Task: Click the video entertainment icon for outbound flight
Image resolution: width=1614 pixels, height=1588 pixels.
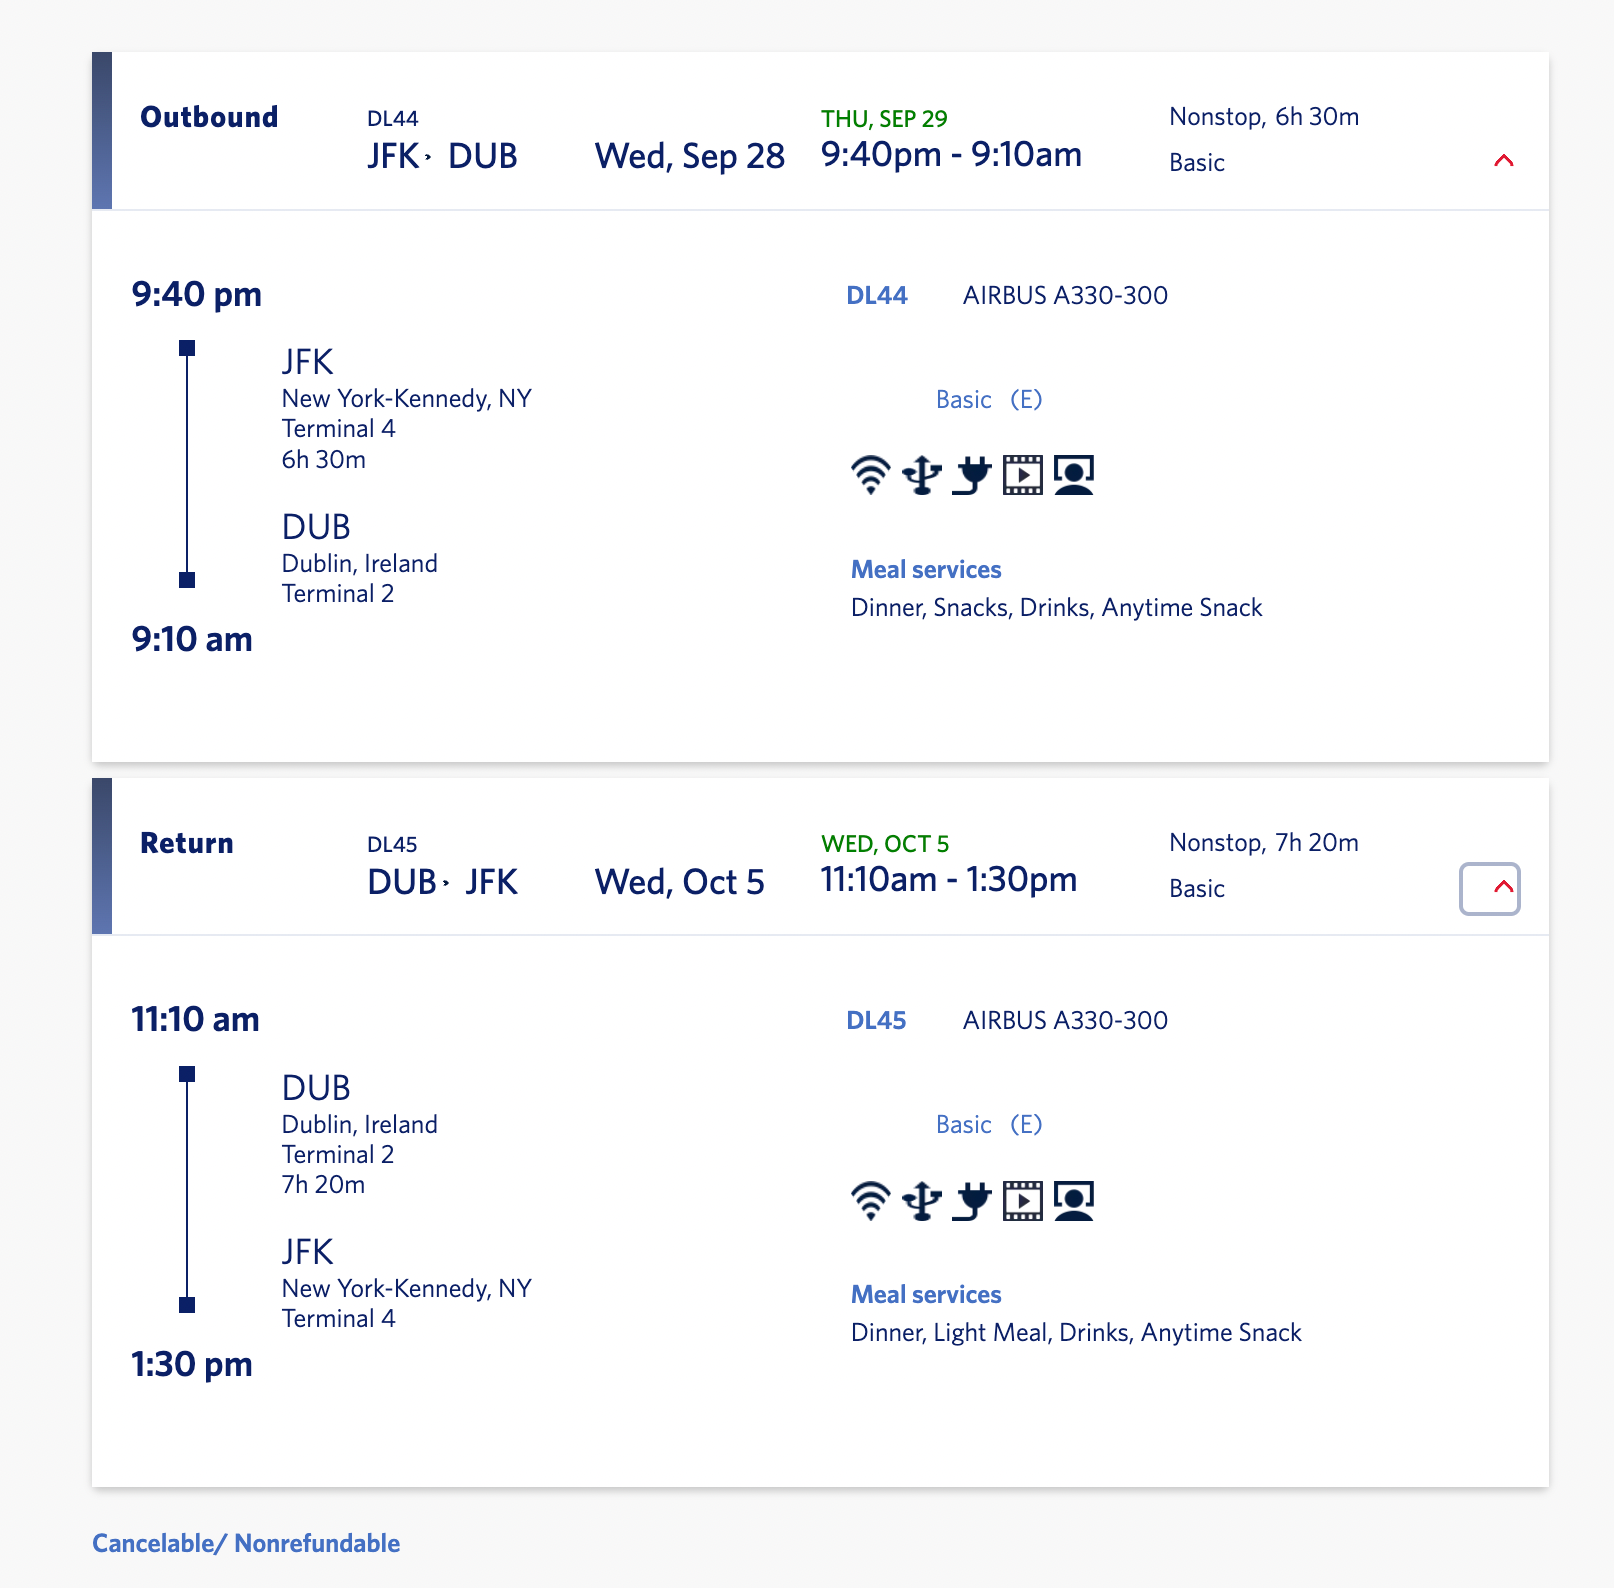Action: pyautogui.click(x=1022, y=475)
